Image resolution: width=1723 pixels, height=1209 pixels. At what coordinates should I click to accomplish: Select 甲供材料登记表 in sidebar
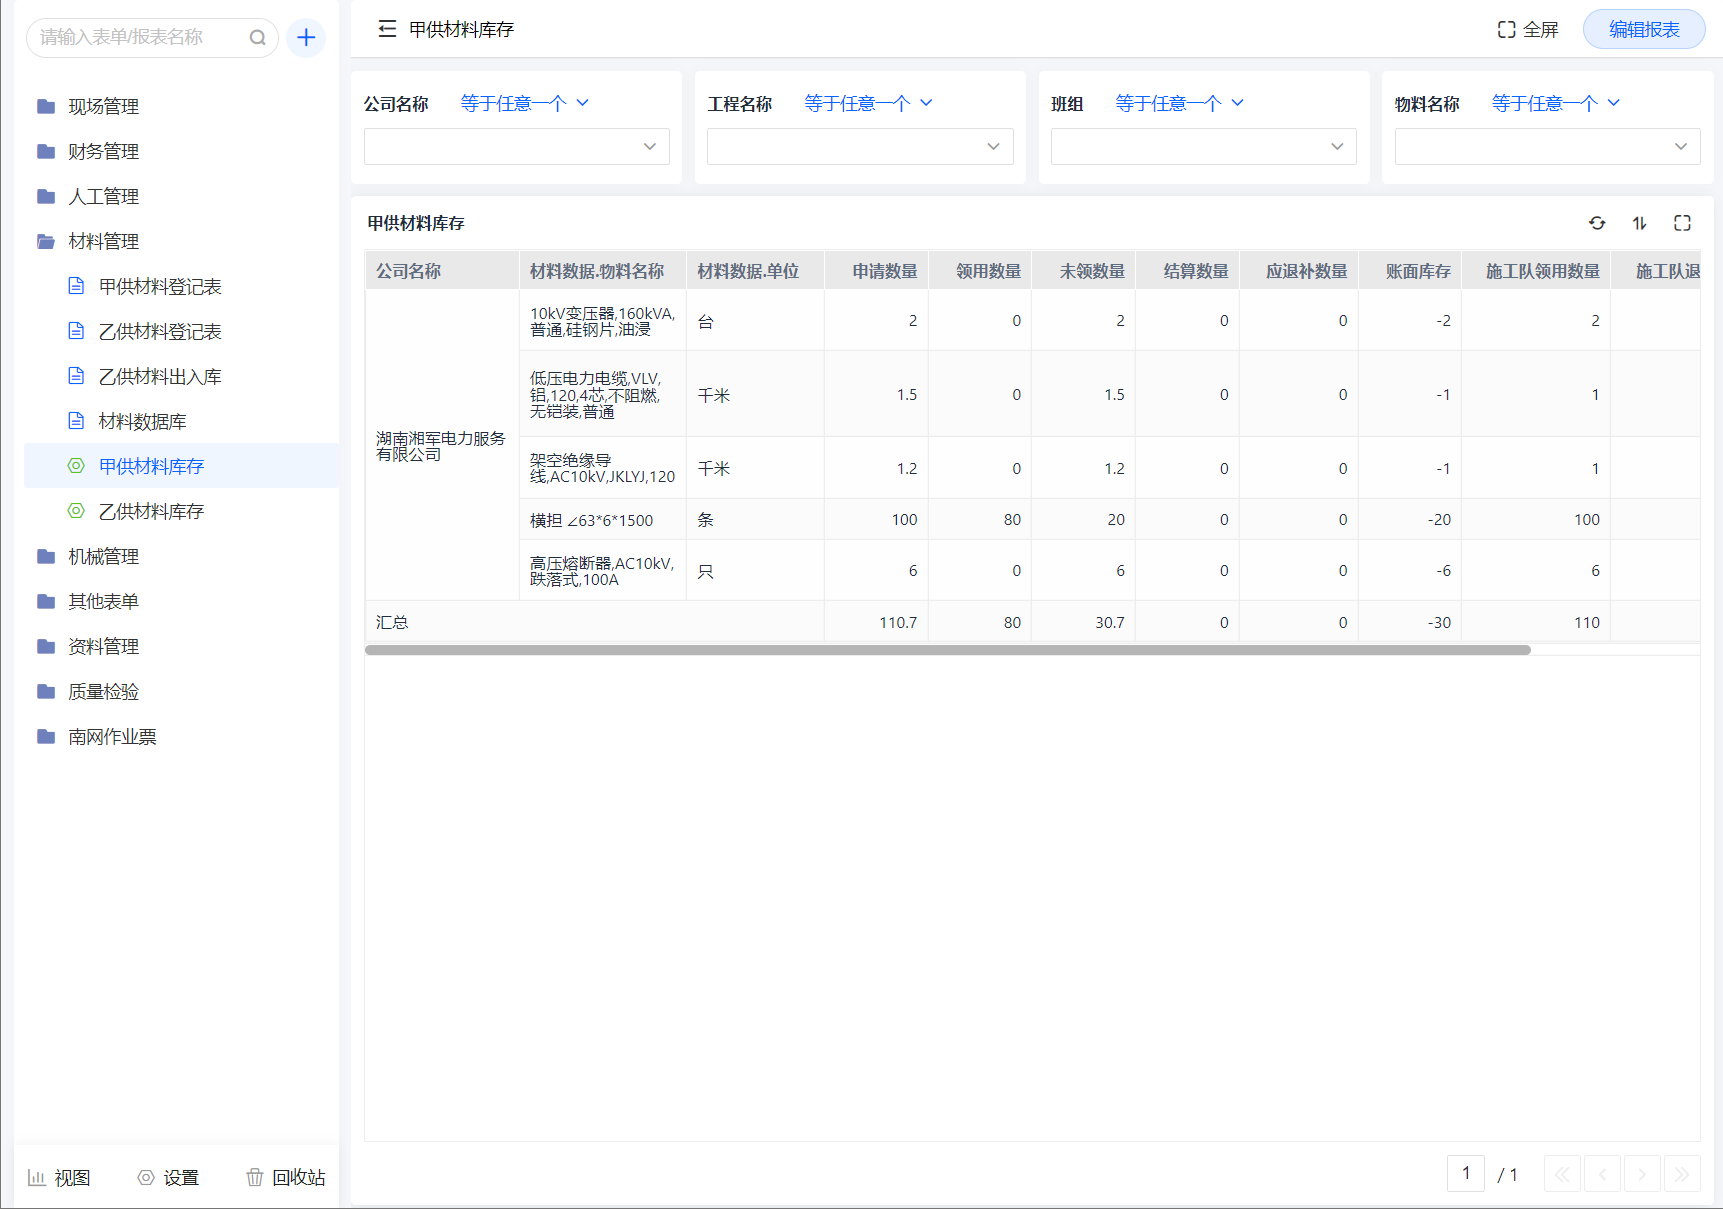click(x=160, y=286)
